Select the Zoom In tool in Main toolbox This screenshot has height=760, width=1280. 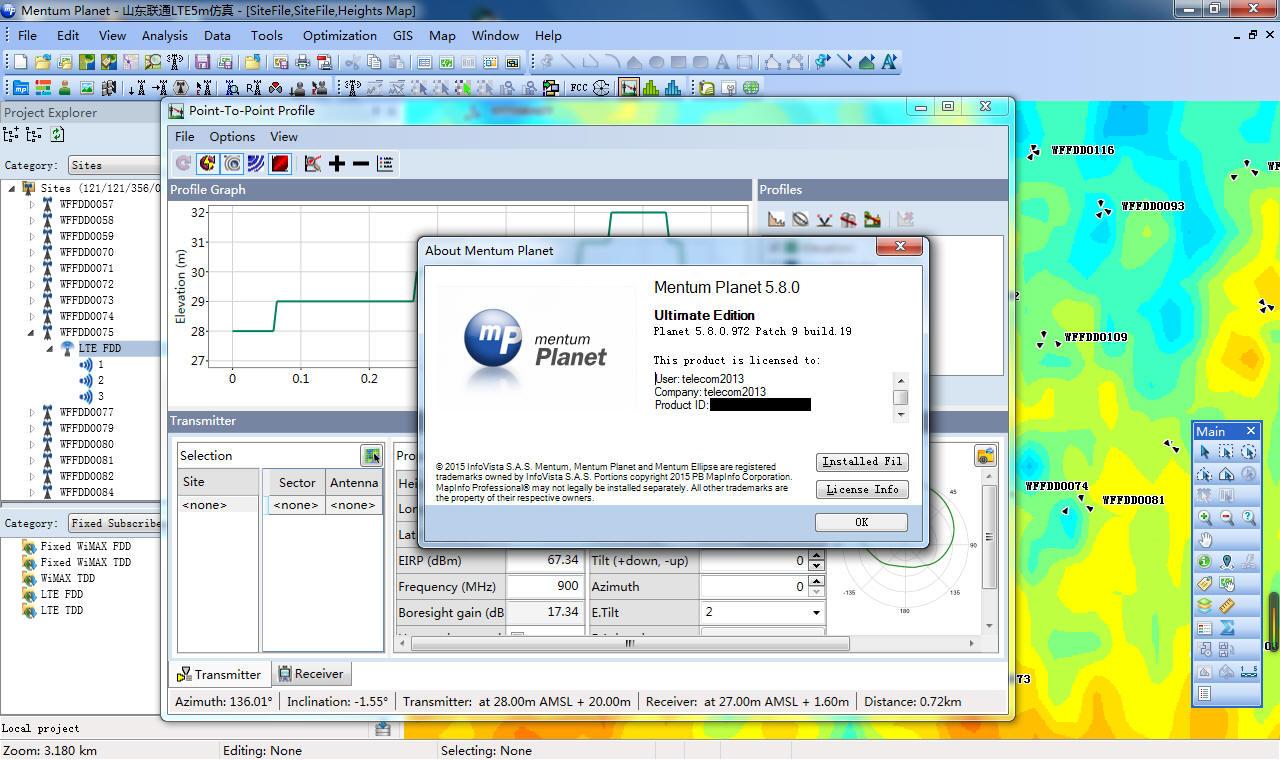tap(1204, 518)
